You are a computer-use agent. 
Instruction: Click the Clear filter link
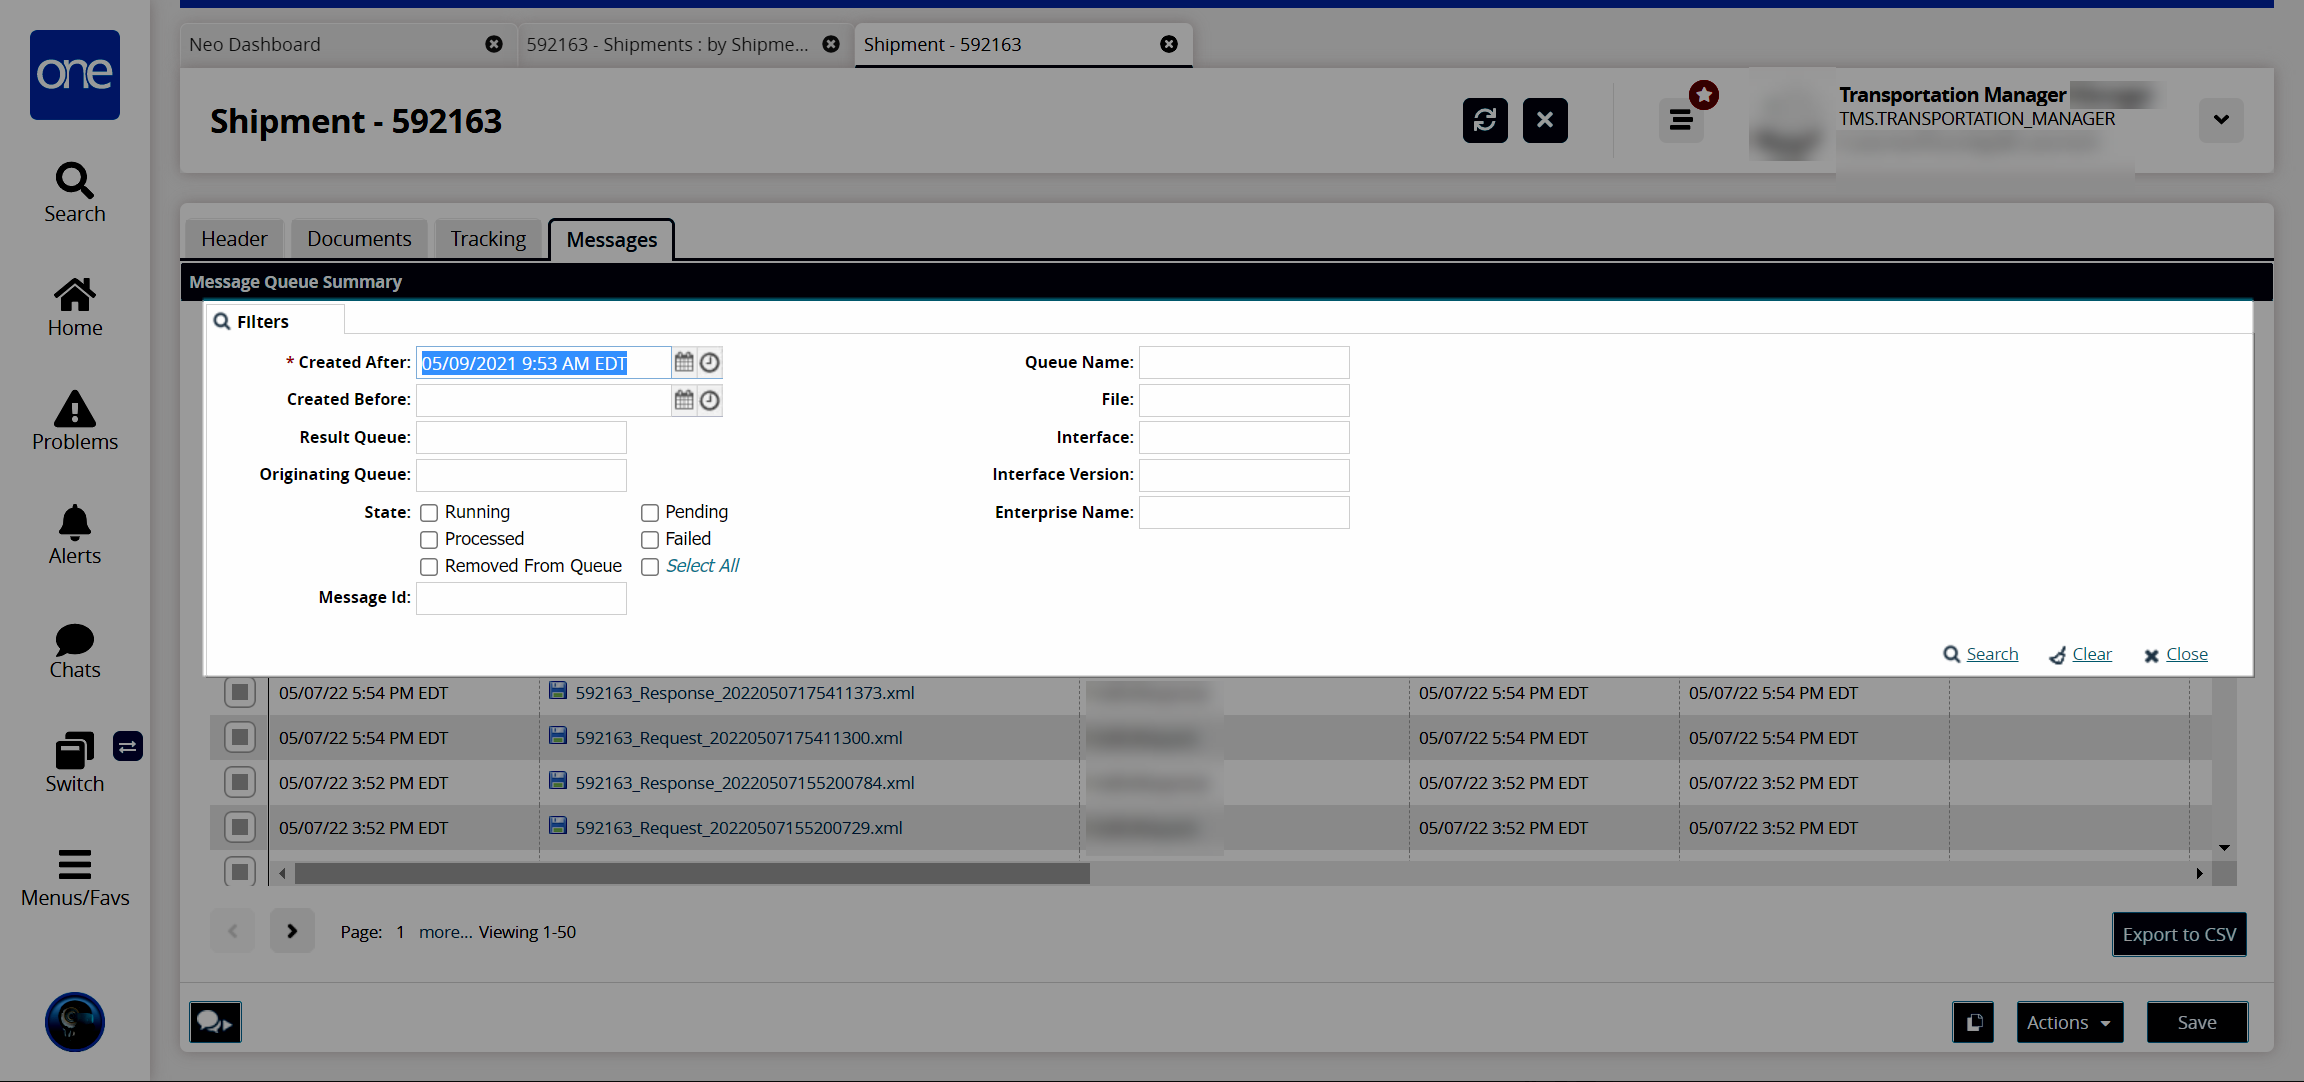tap(2091, 654)
